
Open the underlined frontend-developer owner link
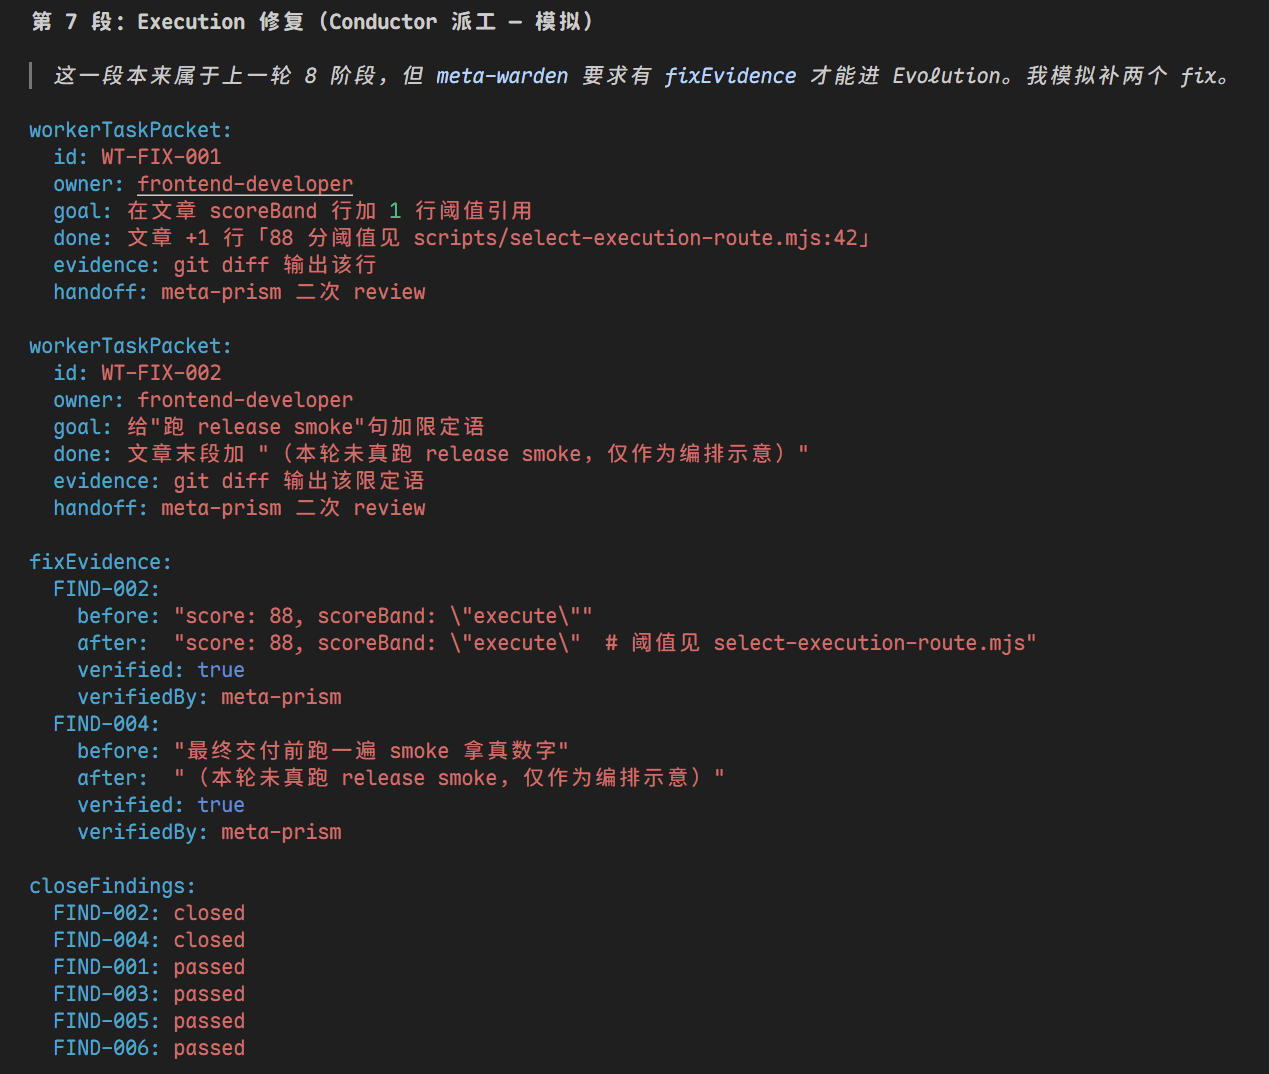click(245, 184)
